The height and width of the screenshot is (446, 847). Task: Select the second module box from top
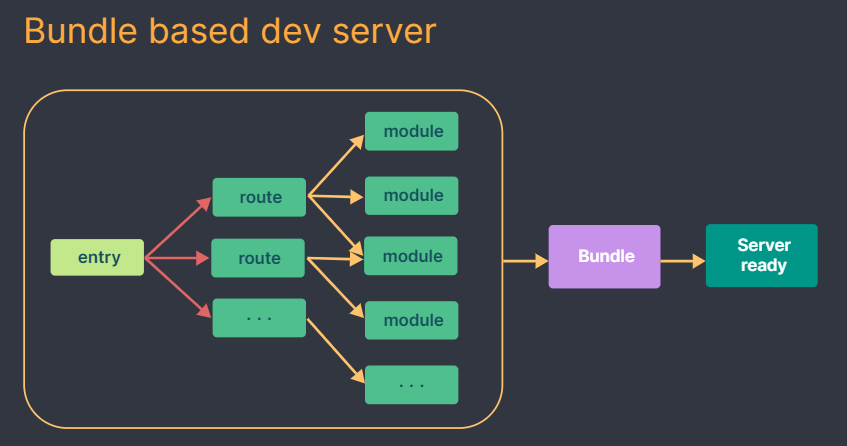(x=411, y=195)
